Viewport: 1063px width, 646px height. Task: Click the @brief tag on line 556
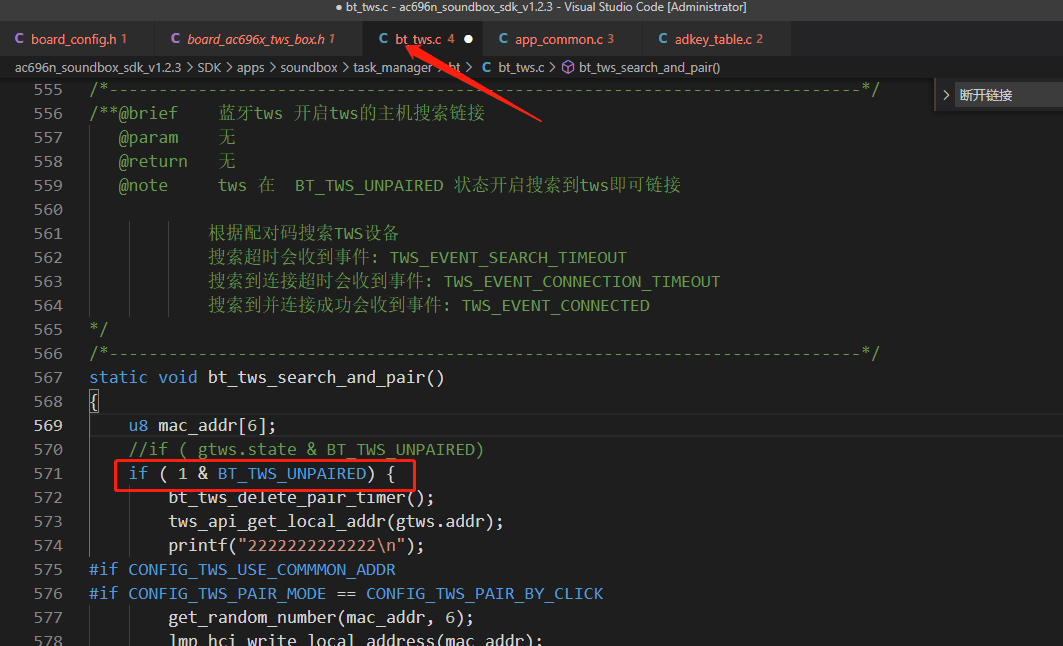pos(148,113)
